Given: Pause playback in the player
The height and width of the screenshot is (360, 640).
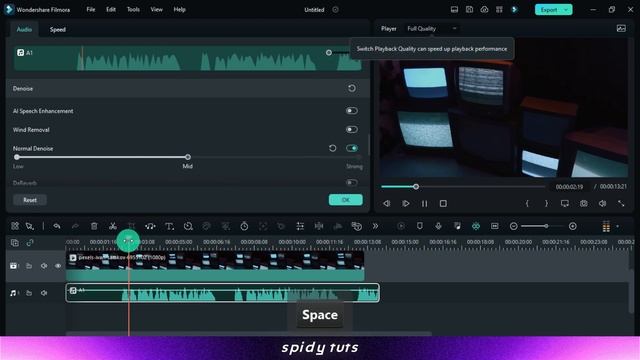Looking at the screenshot, I should (424, 203).
